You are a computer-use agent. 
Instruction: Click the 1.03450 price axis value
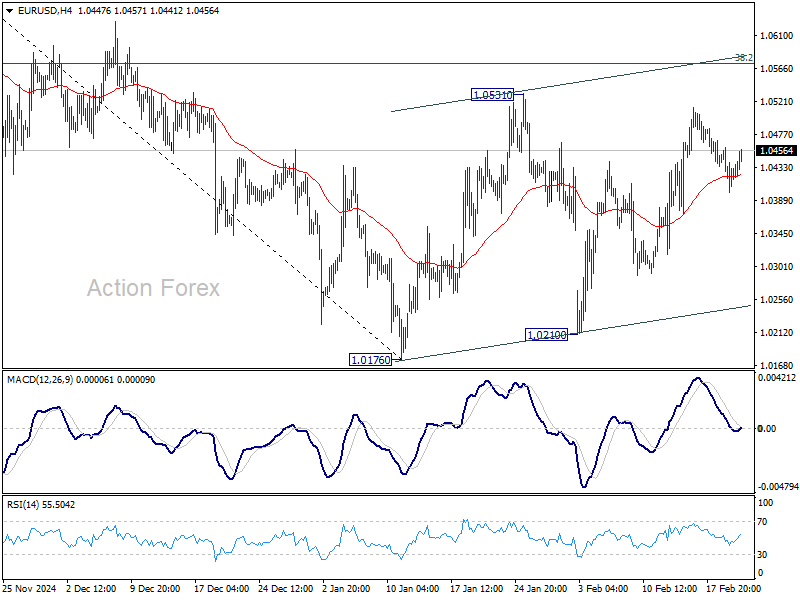click(777, 234)
